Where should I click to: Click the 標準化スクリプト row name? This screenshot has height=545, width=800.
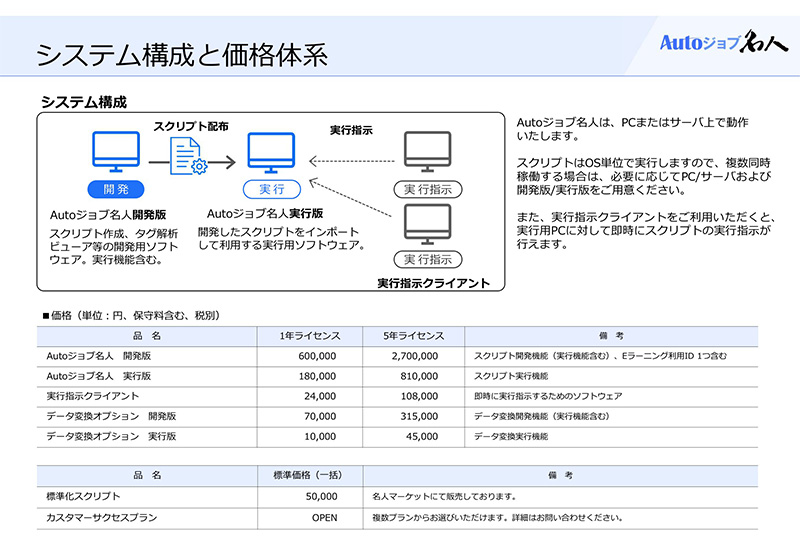click(x=83, y=496)
